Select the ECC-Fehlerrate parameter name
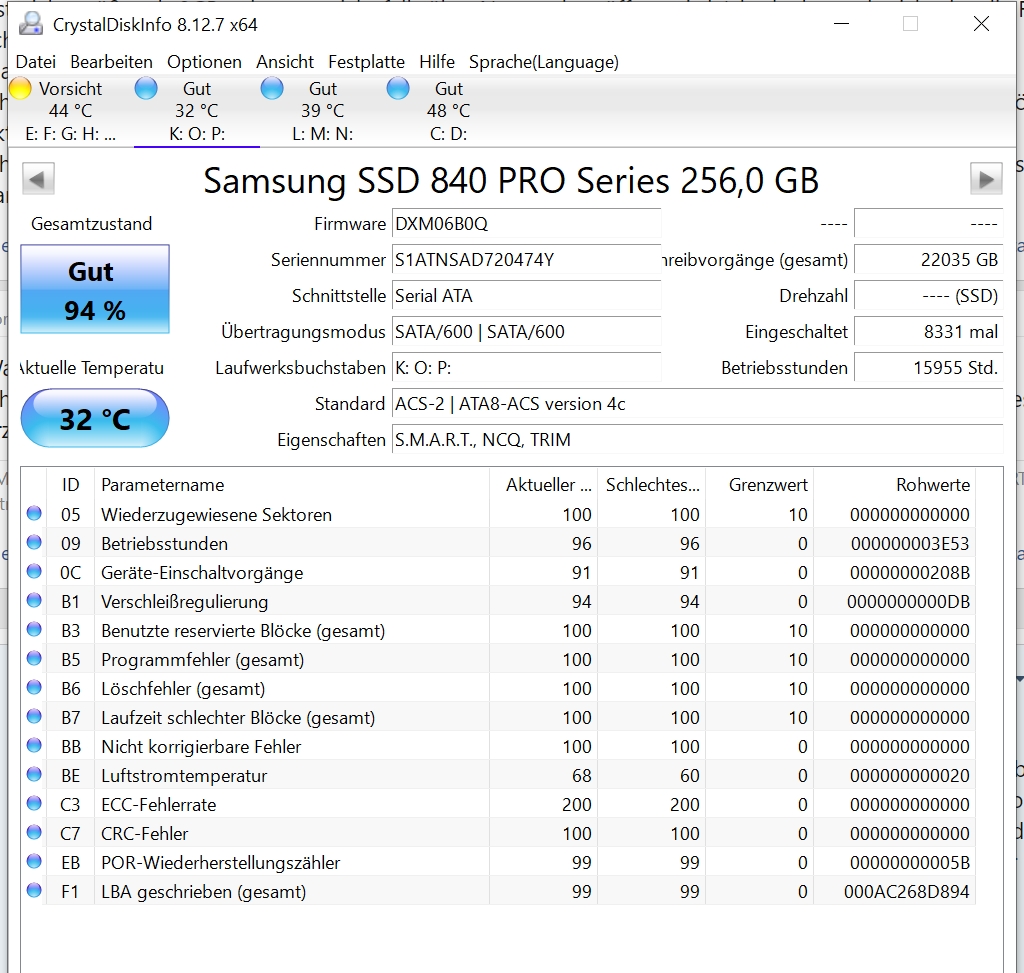The image size is (1024, 973). tap(159, 805)
